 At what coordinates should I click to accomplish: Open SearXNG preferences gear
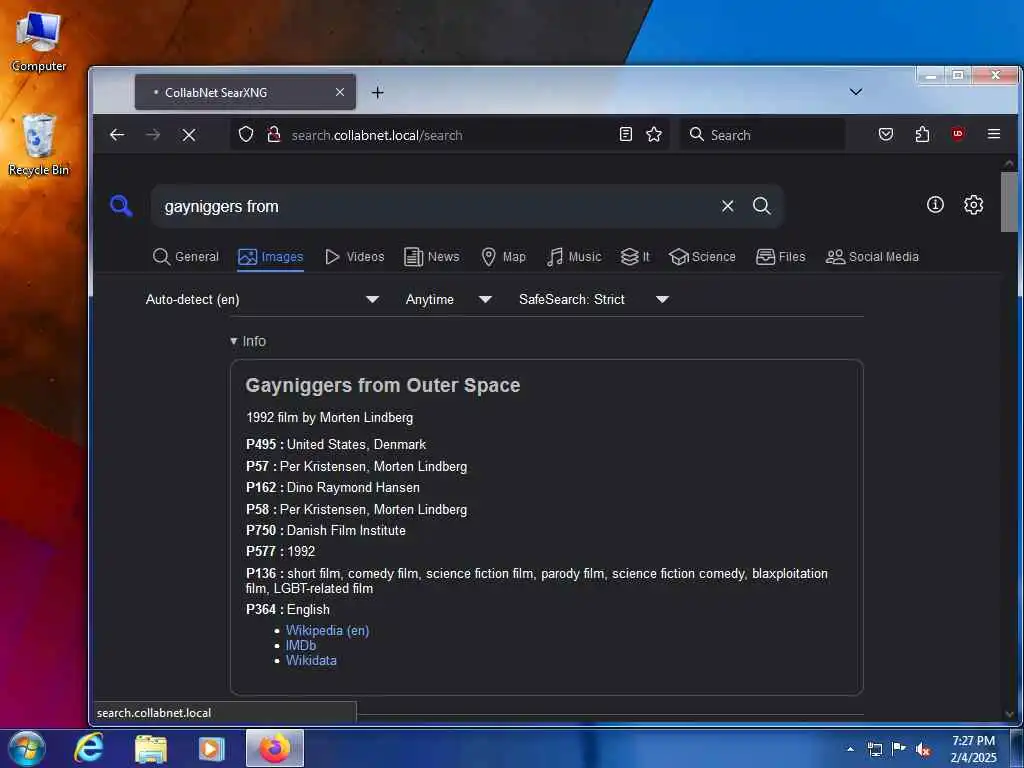coord(973,204)
